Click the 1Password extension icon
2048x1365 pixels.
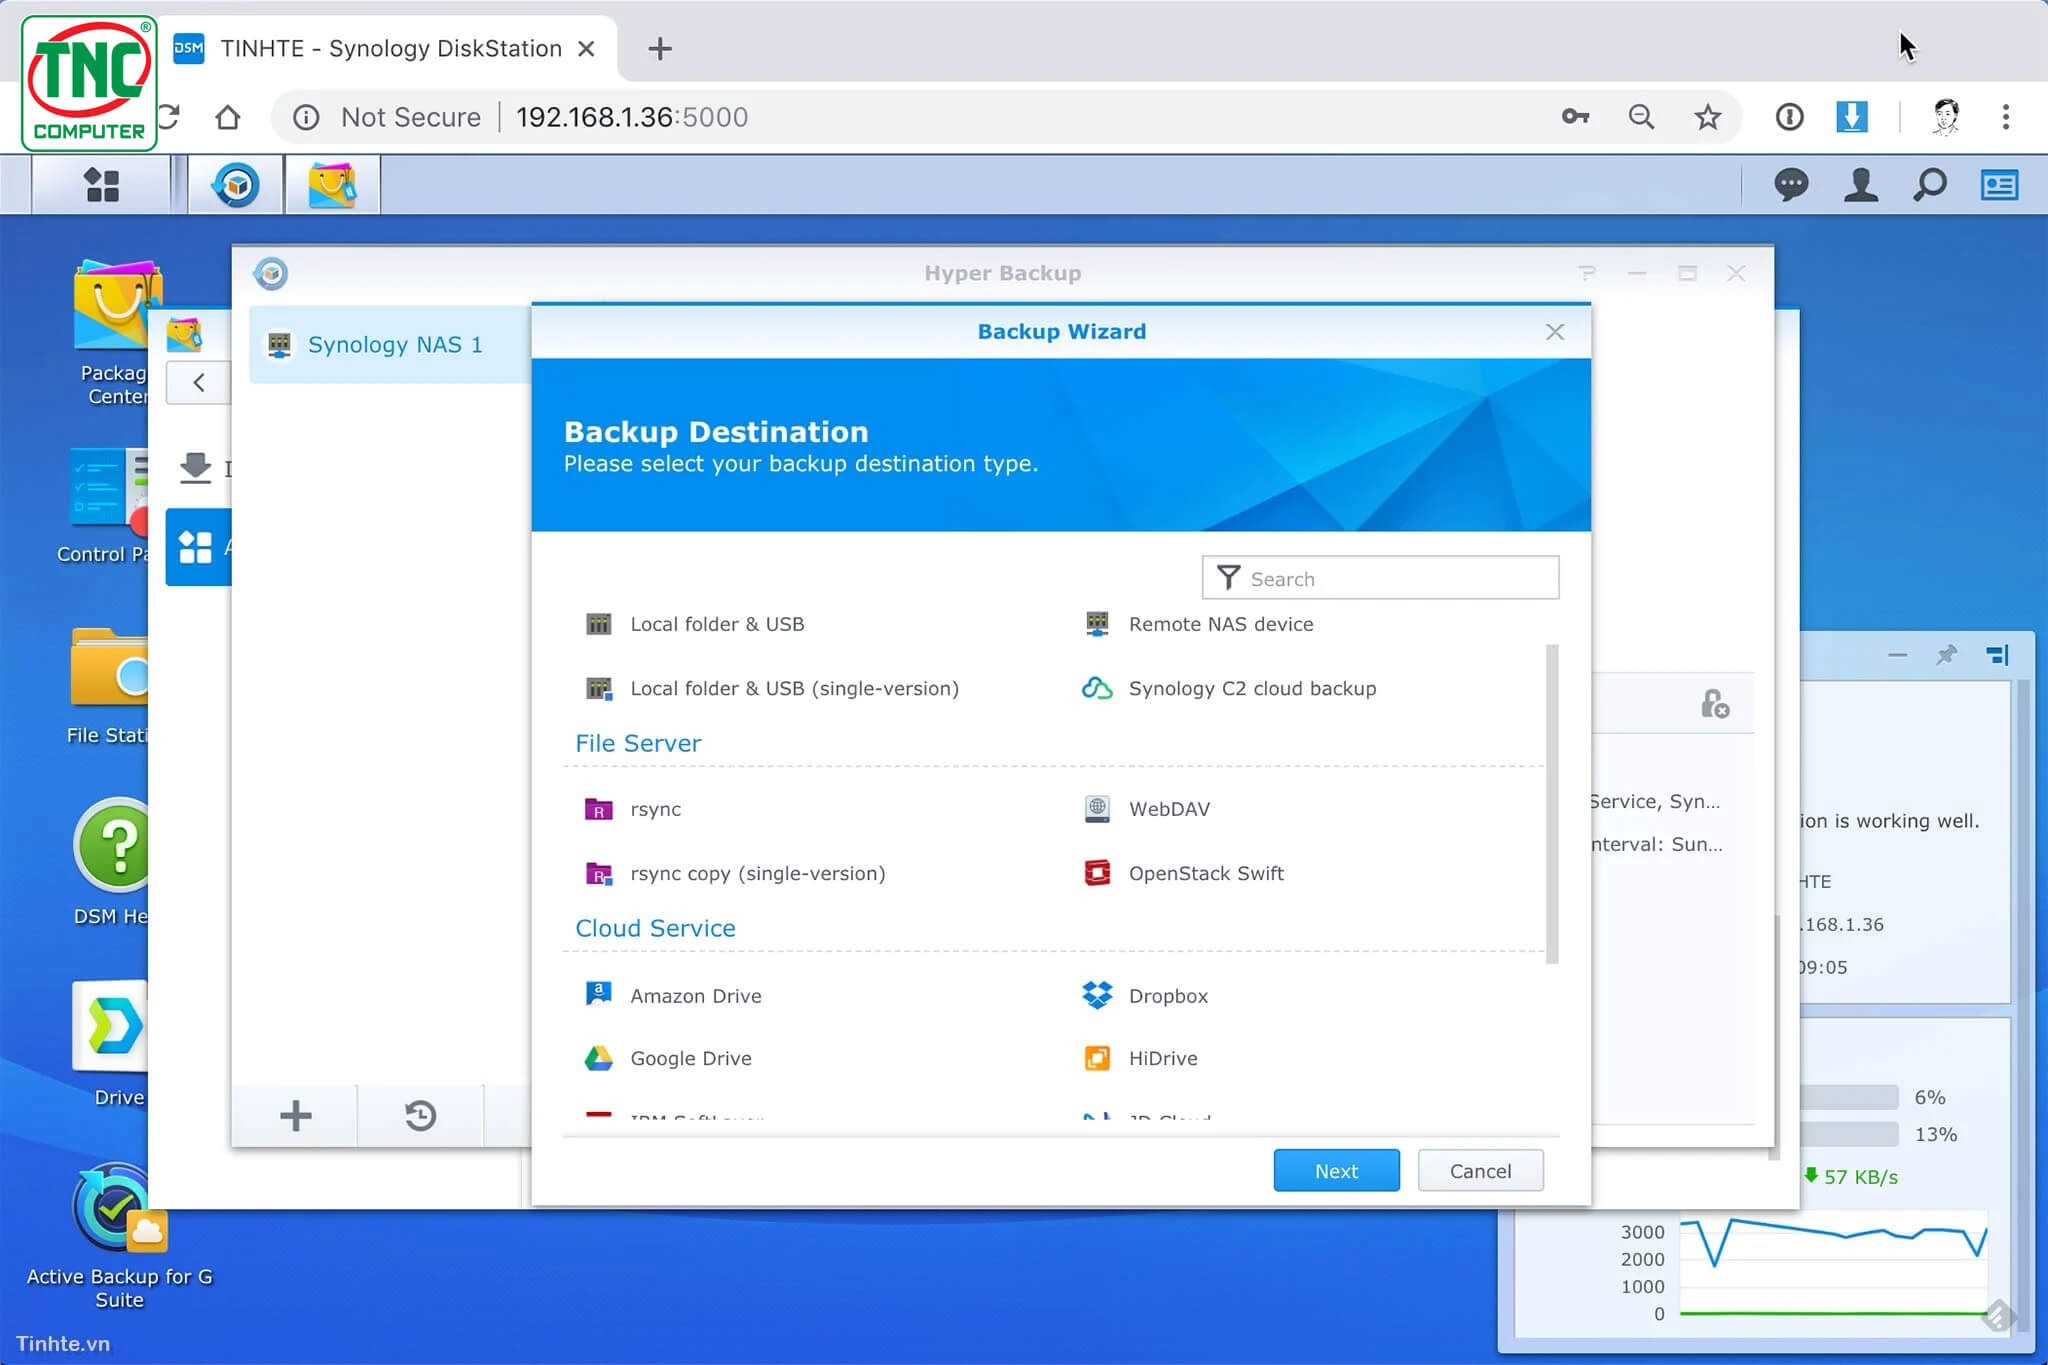[1789, 117]
